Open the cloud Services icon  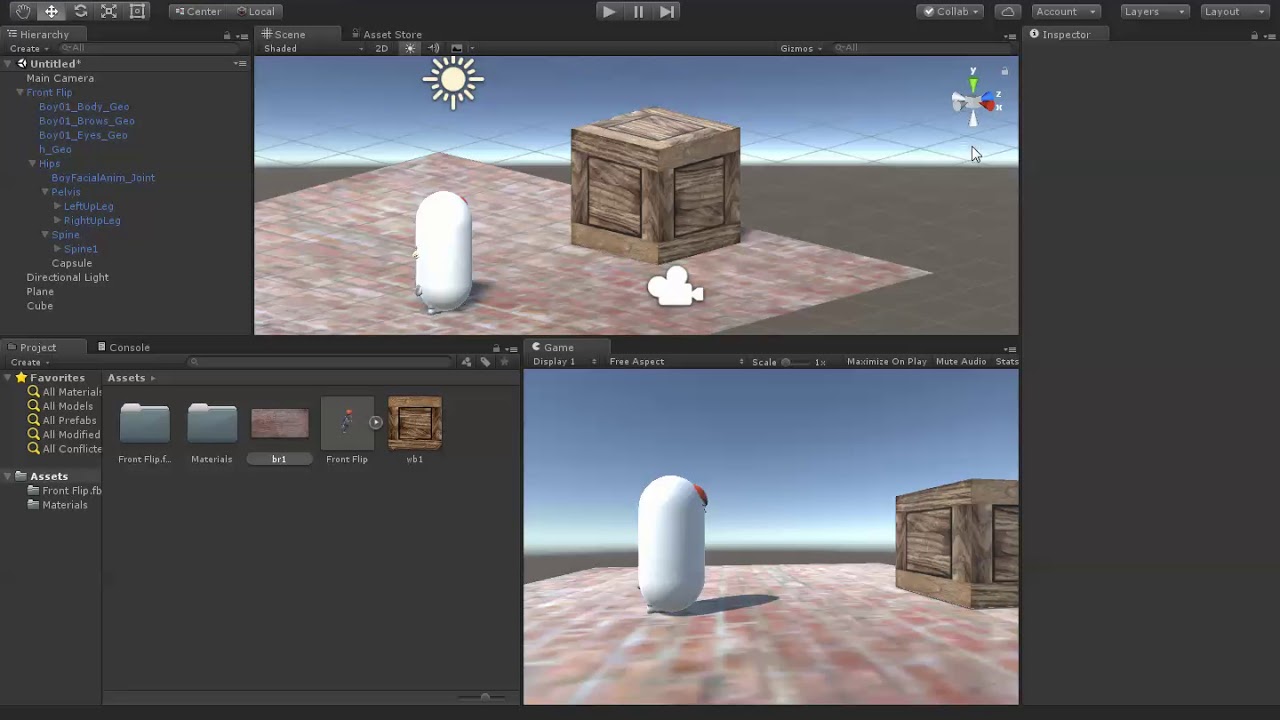(1008, 11)
